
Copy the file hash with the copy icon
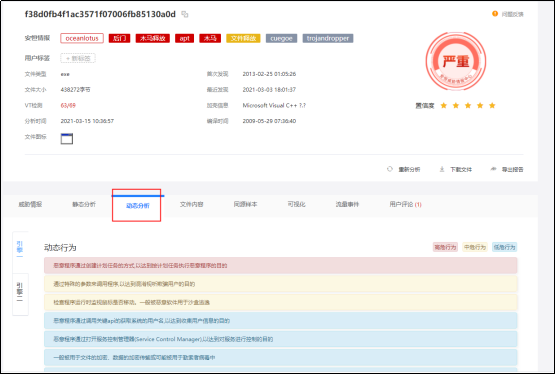(185, 15)
